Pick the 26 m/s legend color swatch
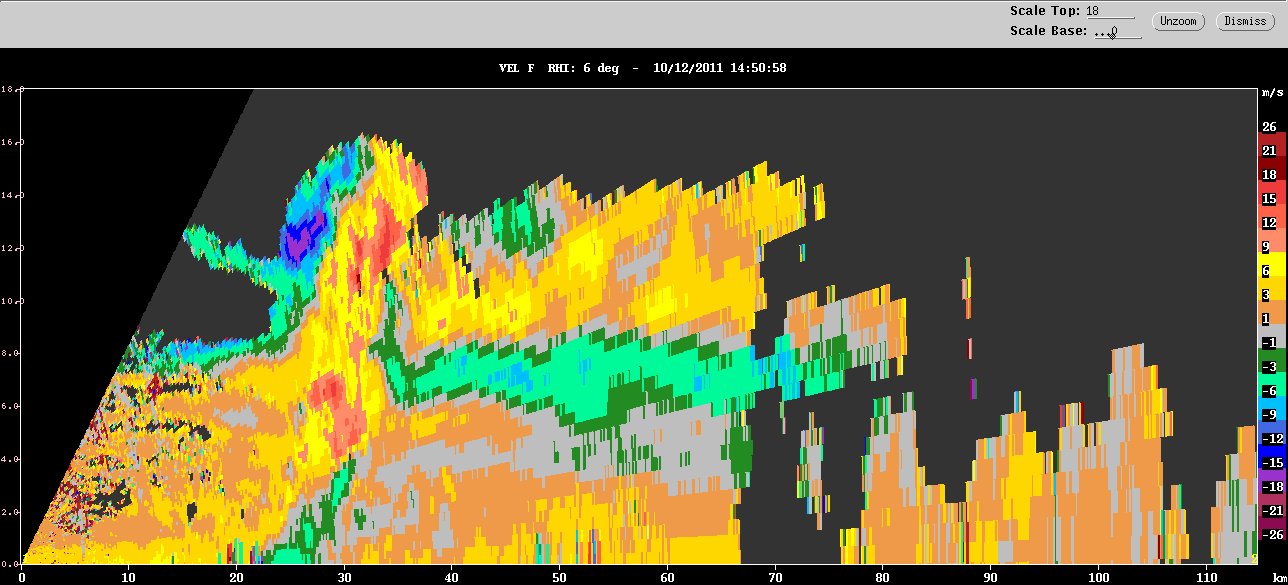This screenshot has height=585, width=1288. (x=1269, y=127)
